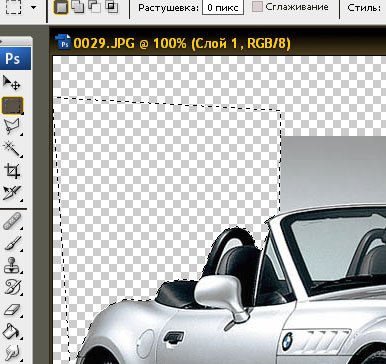Toggle the Сглаживание checkbox

257,6
